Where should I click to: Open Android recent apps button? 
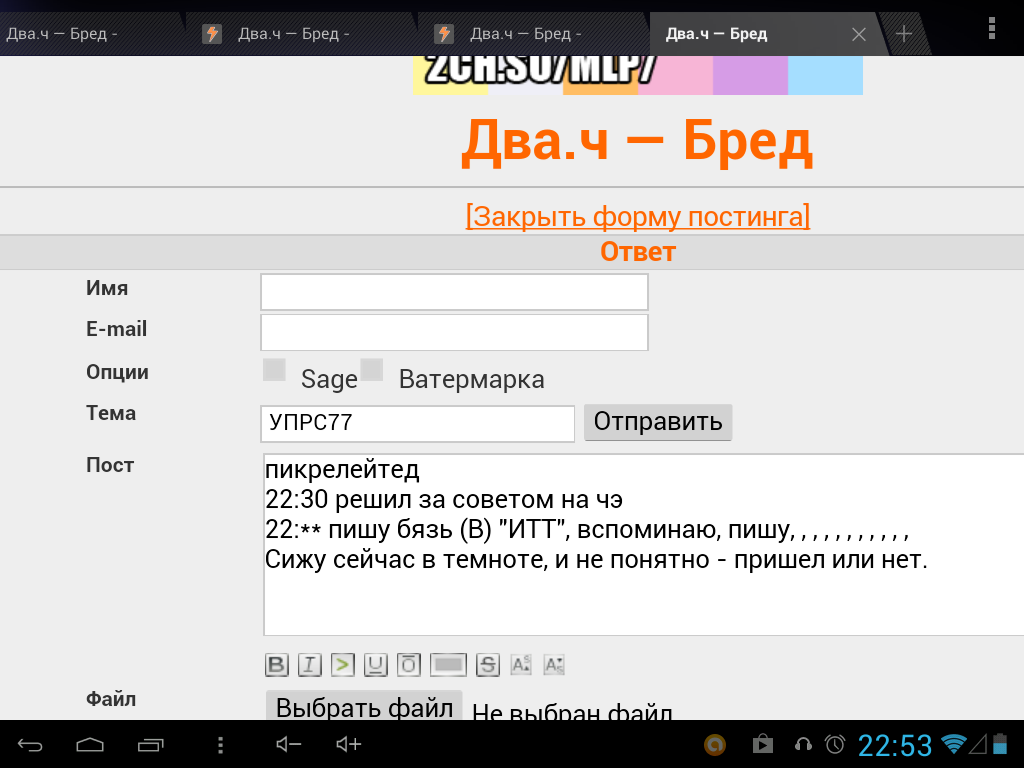pos(151,744)
